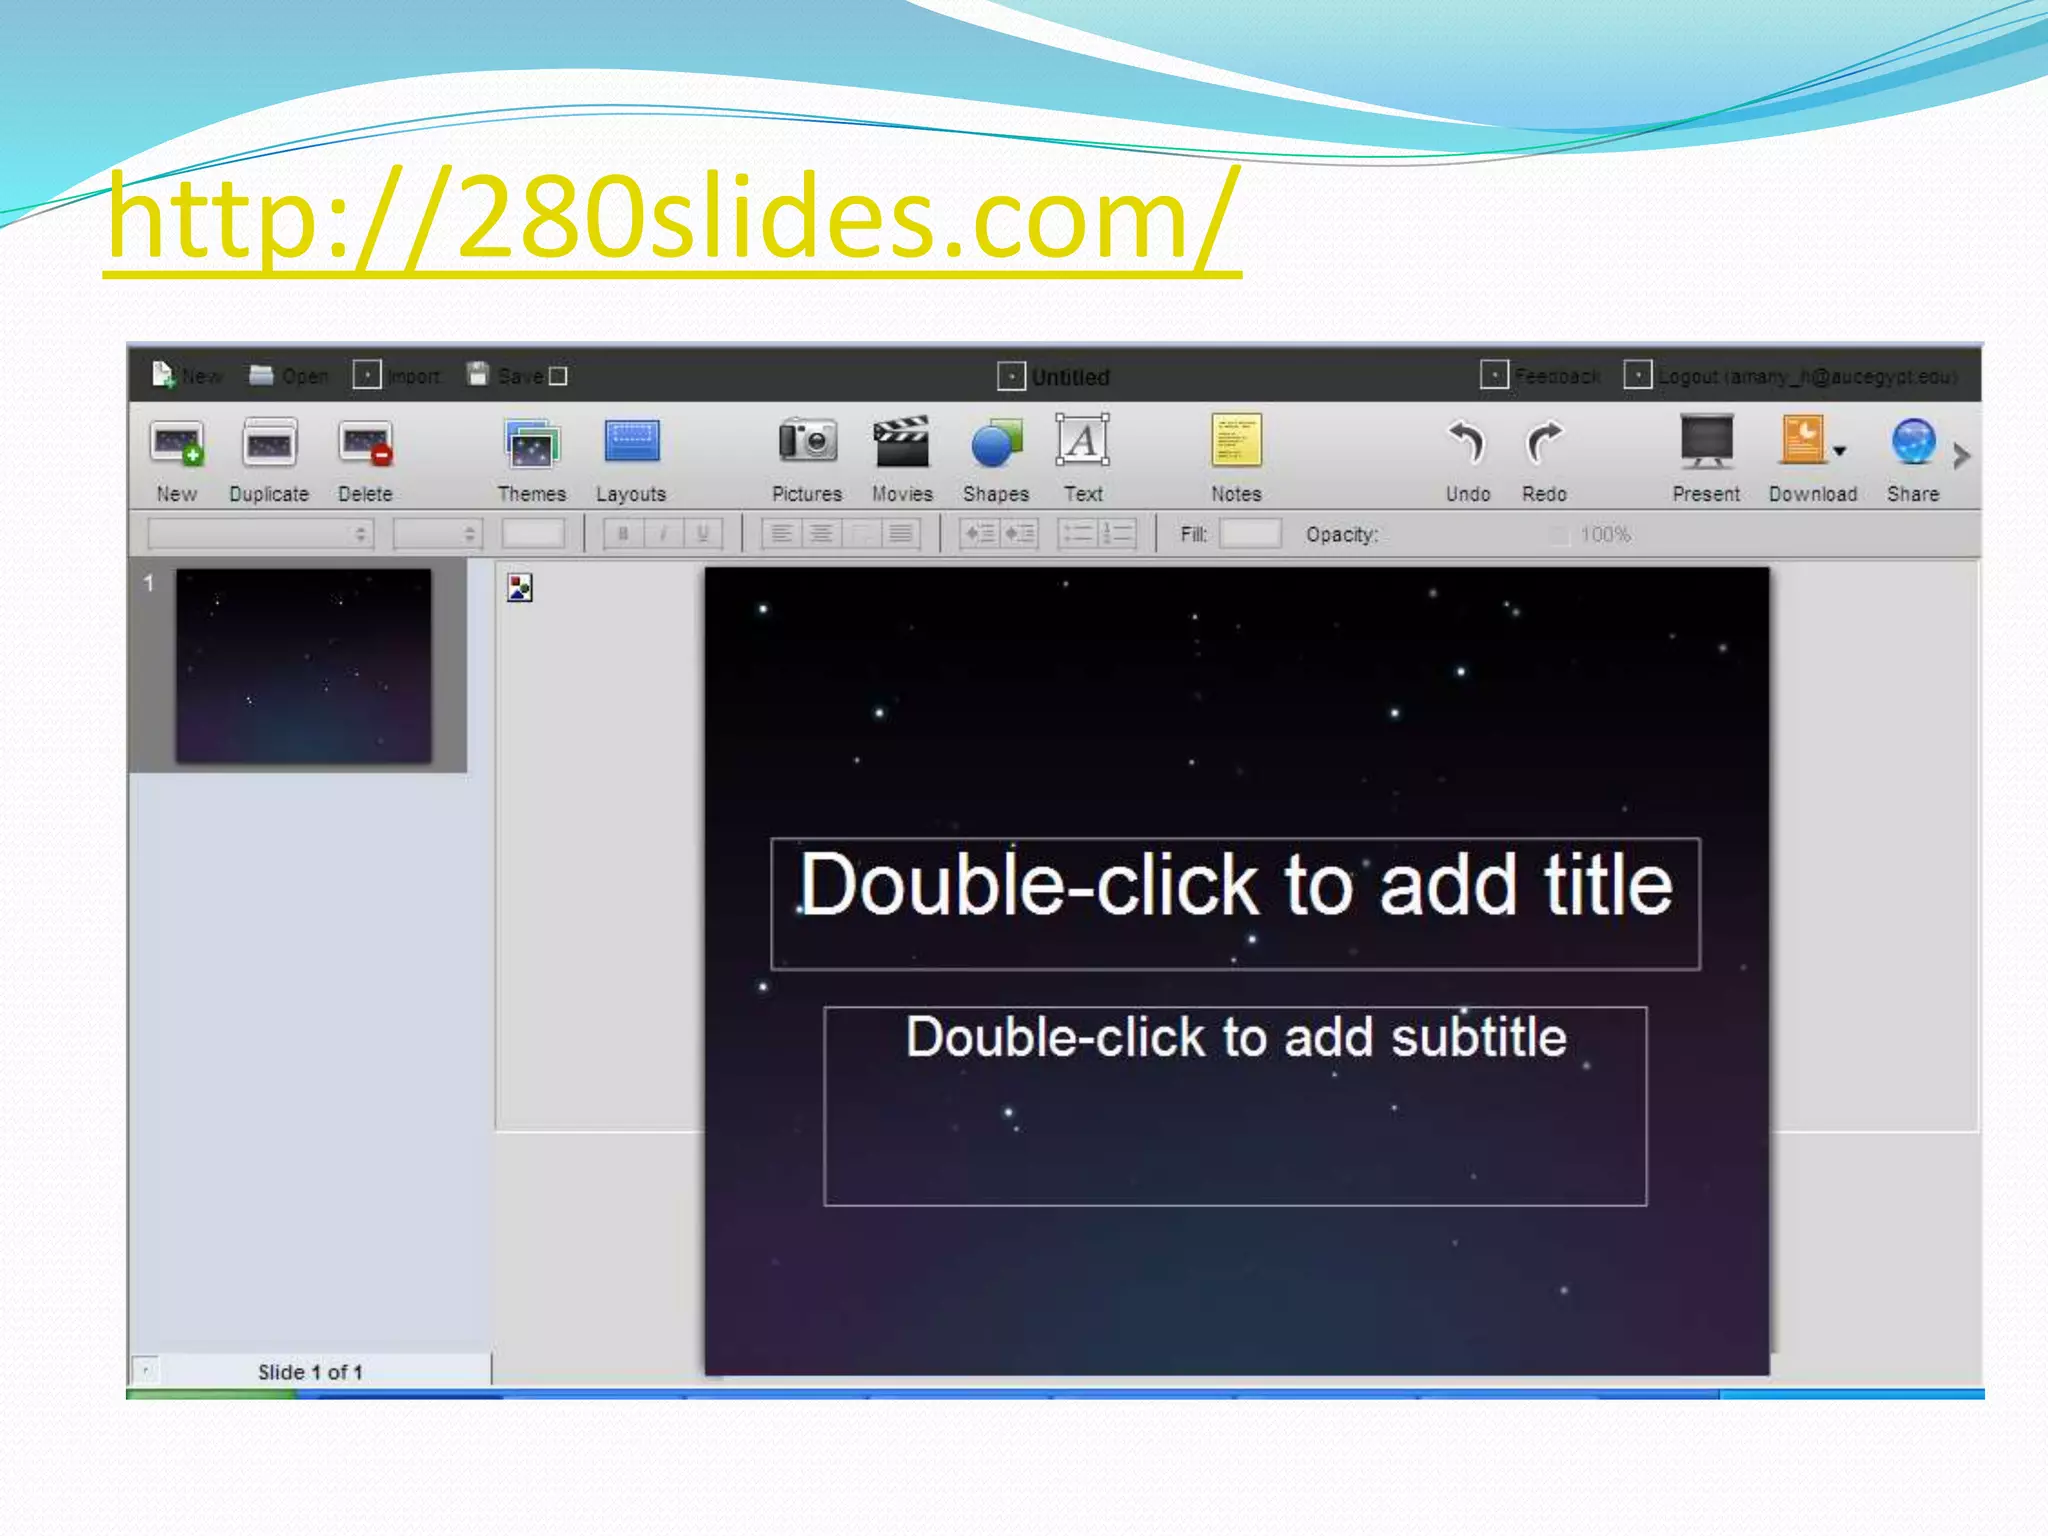Image resolution: width=2048 pixels, height=1536 pixels.
Task: Toggle bold formatting
Action: point(623,534)
